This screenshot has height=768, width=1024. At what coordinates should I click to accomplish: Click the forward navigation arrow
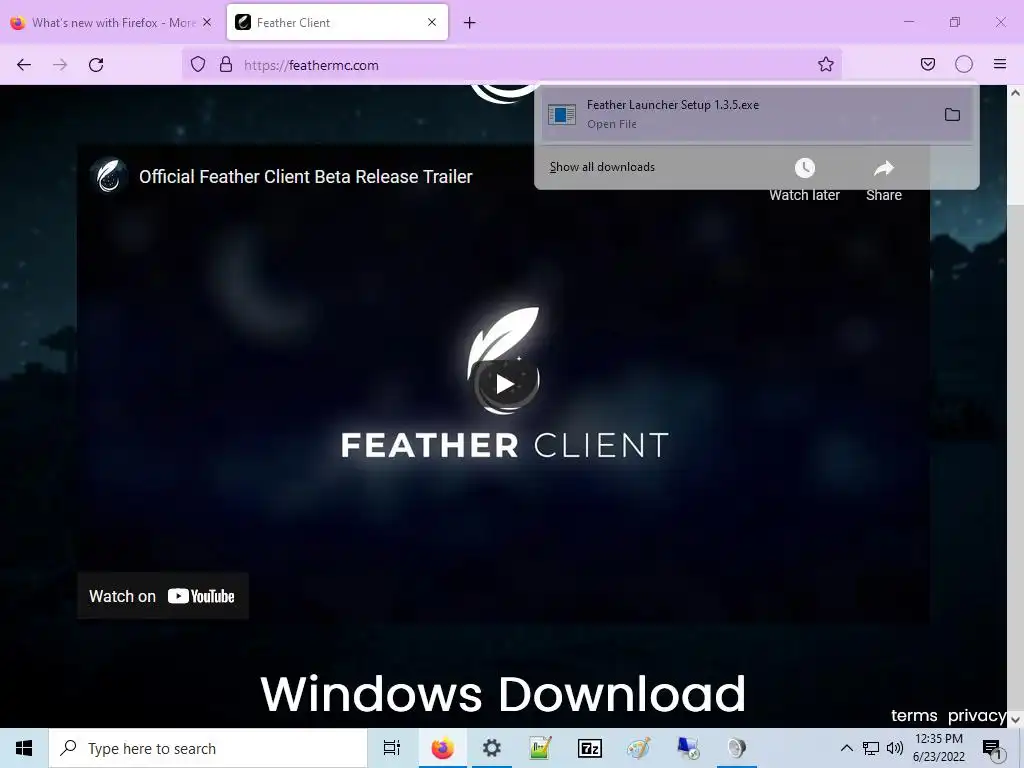coord(60,65)
